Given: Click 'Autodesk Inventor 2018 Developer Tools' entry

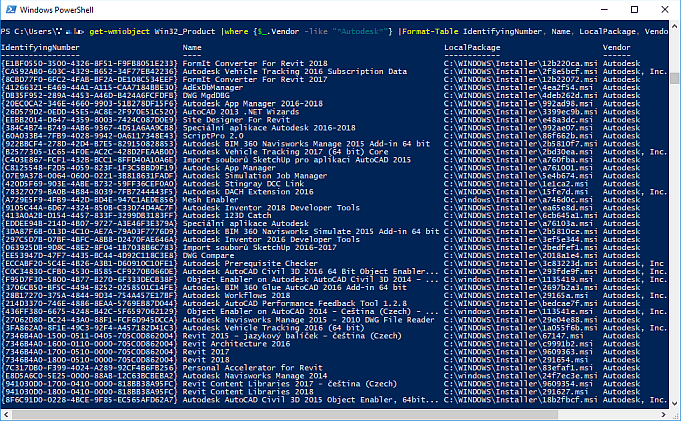Looking at the screenshot, I should coord(271,208).
